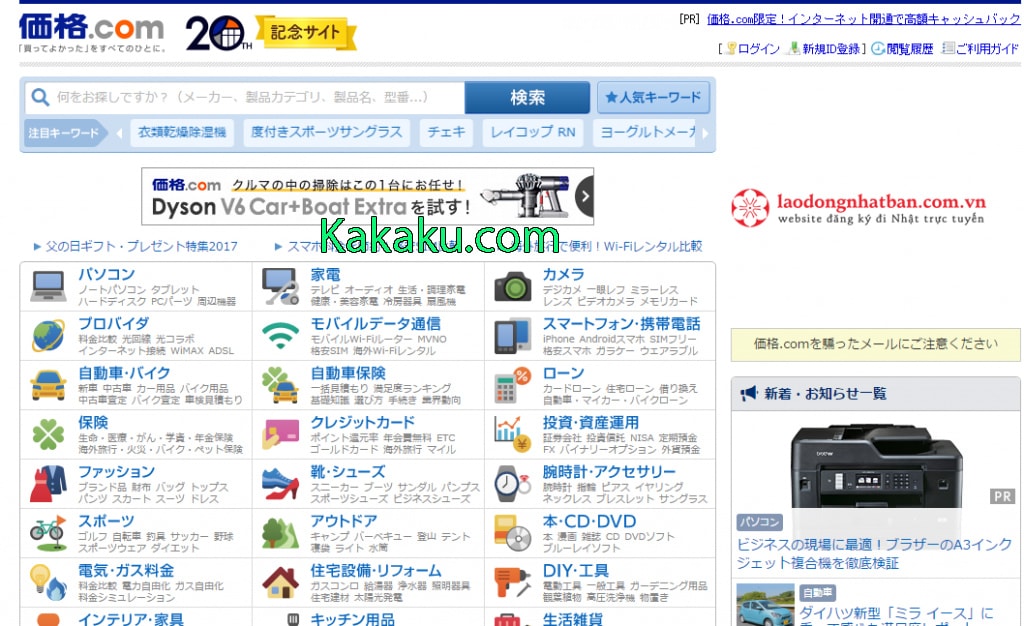Click the smartphone icon for スマートフォン・携帯電話

512,336
